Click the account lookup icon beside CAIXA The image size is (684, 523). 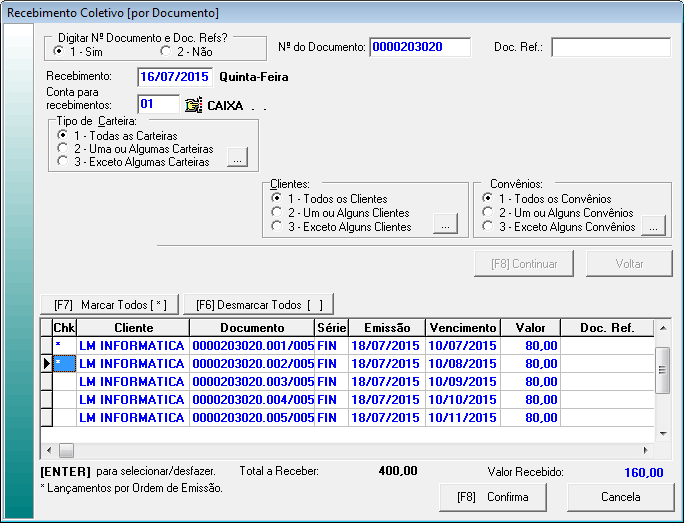(193, 104)
